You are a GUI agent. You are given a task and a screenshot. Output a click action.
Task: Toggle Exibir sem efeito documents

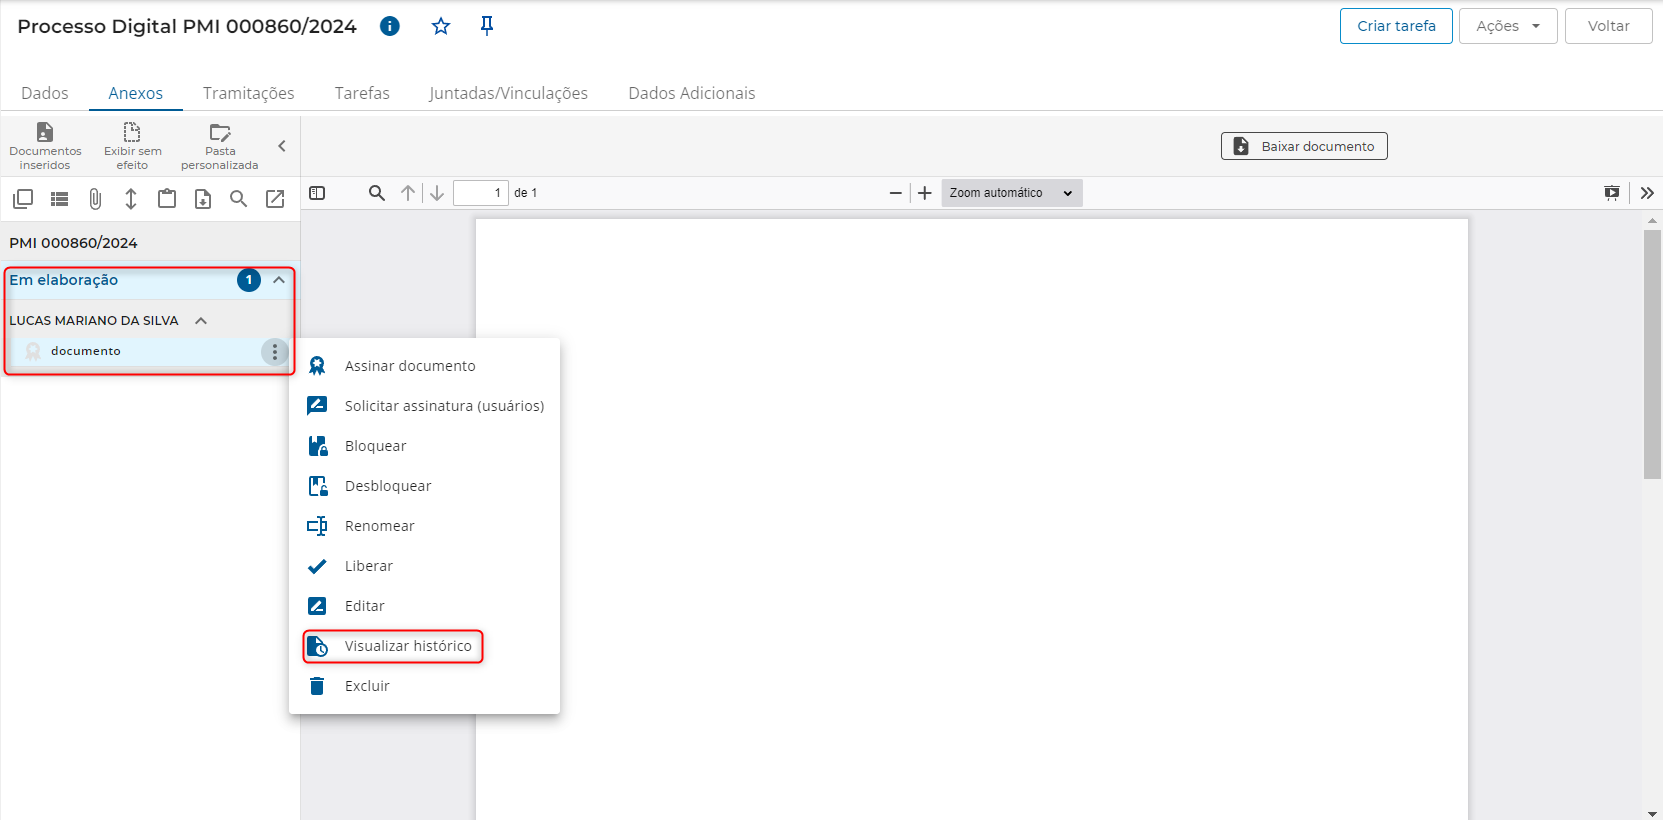pyautogui.click(x=132, y=146)
